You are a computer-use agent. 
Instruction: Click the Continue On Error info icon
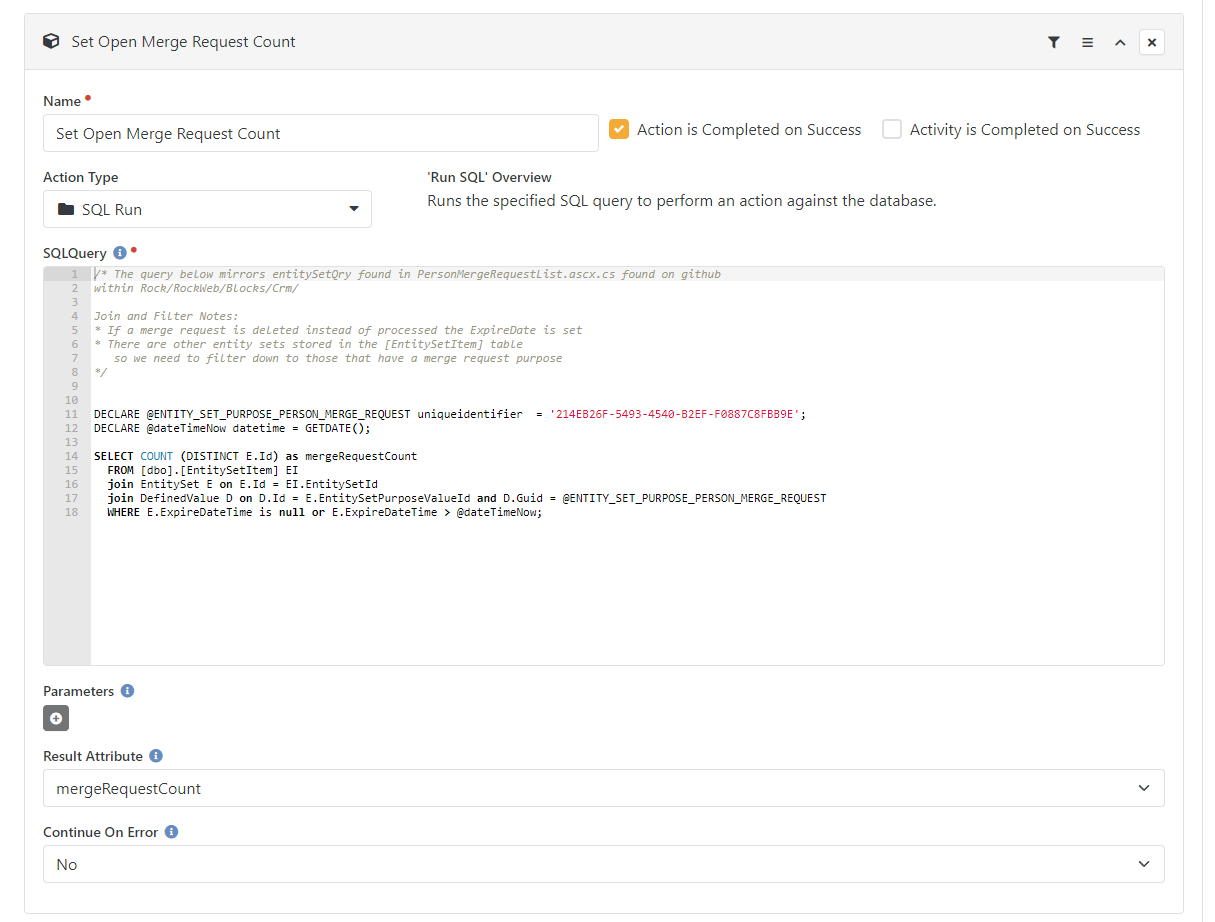coord(171,832)
